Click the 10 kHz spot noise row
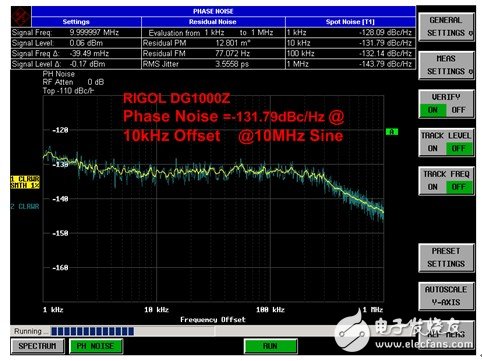 tap(350, 43)
